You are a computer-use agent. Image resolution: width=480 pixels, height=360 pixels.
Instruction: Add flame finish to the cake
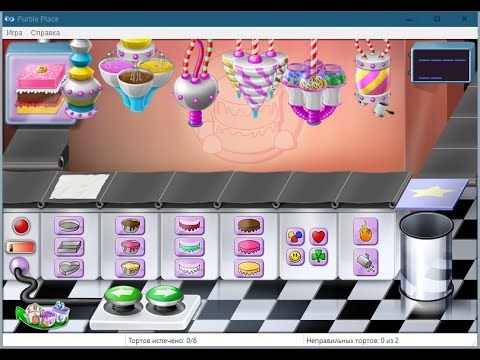[366, 231]
